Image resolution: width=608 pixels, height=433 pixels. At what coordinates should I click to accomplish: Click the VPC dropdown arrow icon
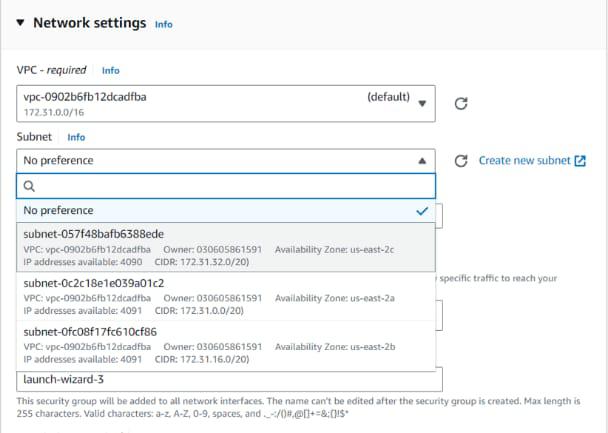coord(422,104)
